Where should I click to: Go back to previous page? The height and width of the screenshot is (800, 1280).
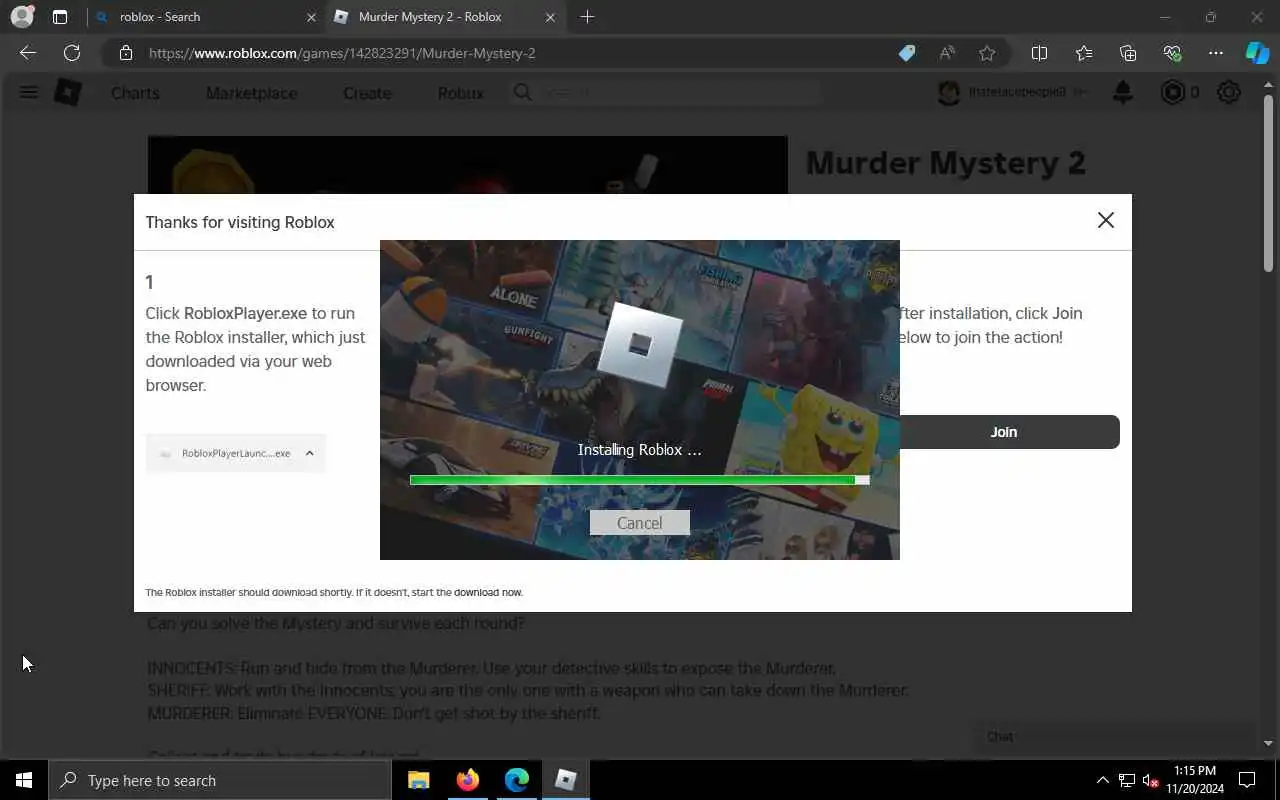28,53
